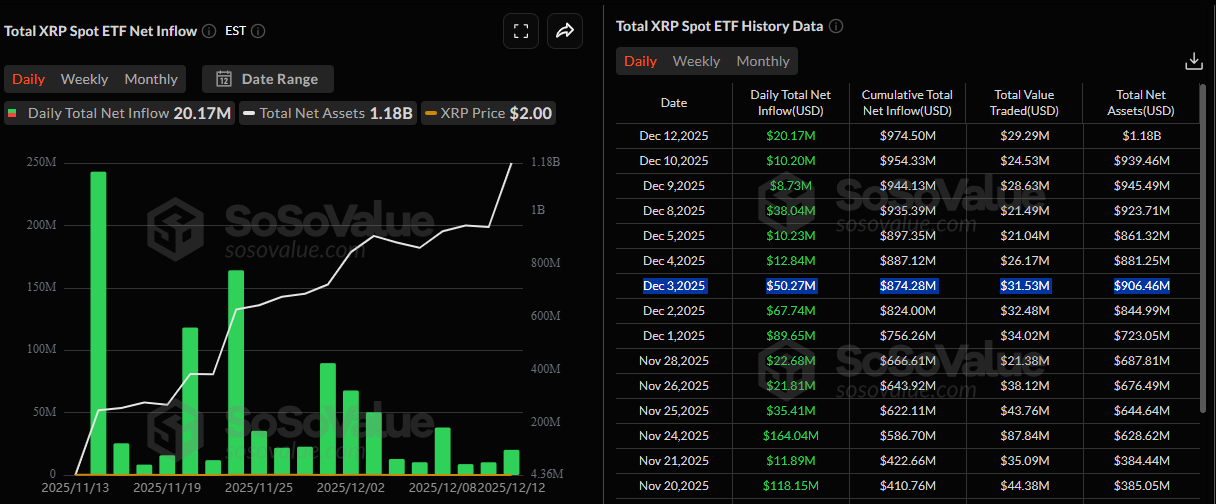The image size is (1216, 504).
Task: Click the calendar icon in Date Range
Action: click(x=224, y=79)
